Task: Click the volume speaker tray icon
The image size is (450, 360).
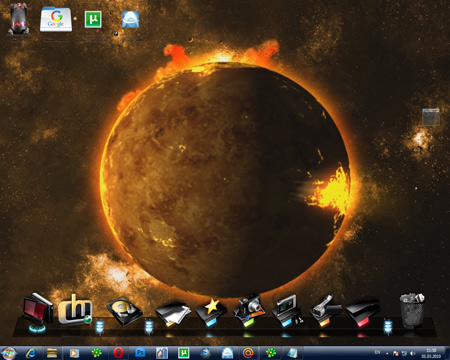Action: click(412, 353)
